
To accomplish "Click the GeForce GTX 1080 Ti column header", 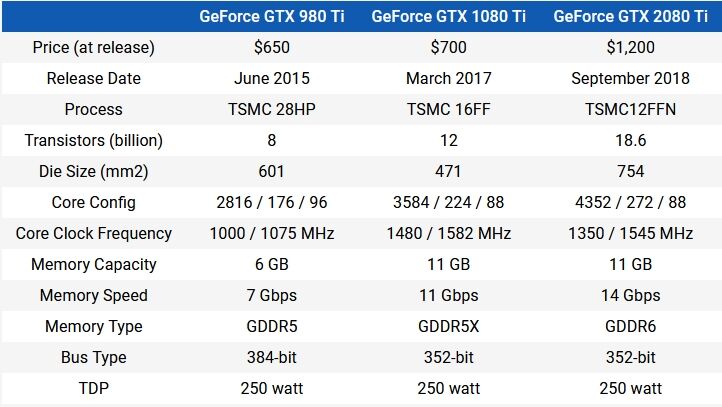I will click(448, 17).
